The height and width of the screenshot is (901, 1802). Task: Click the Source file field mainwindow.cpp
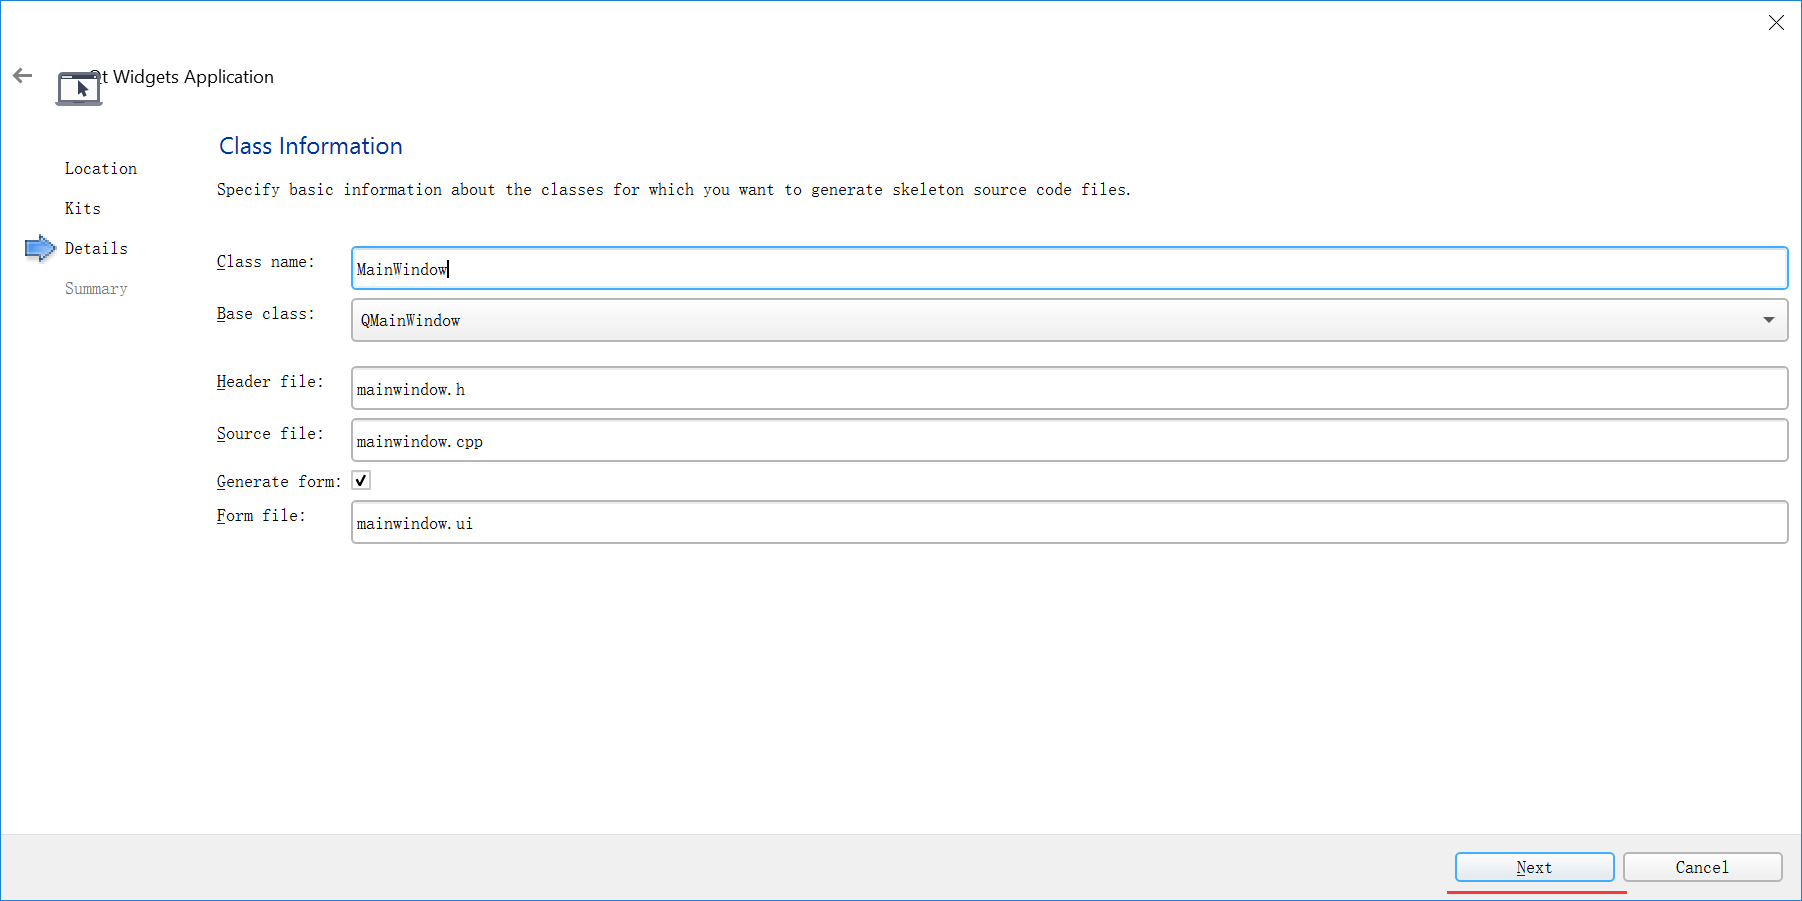click(x=1069, y=440)
